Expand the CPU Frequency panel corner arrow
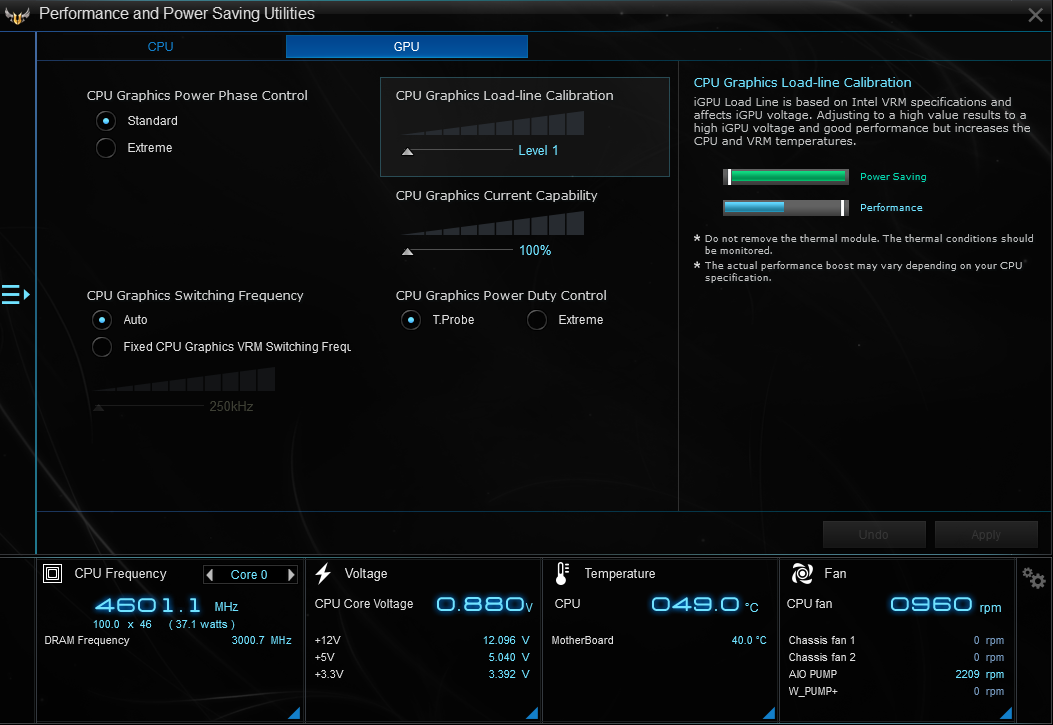Screen dimensions: 1053x725 294,713
